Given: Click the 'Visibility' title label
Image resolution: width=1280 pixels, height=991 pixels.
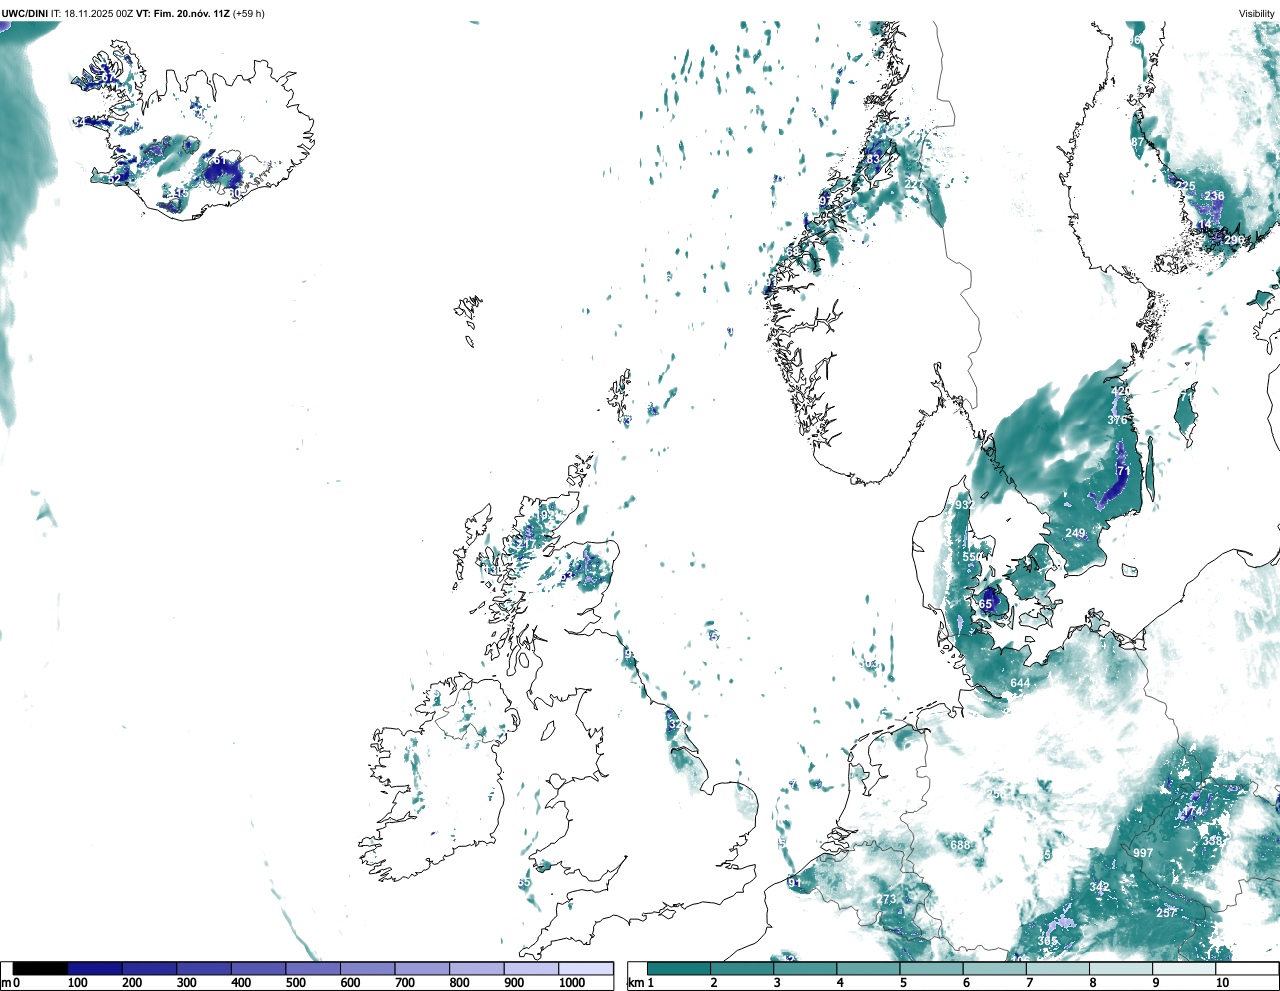Looking at the screenshot, I should 1256,13.
